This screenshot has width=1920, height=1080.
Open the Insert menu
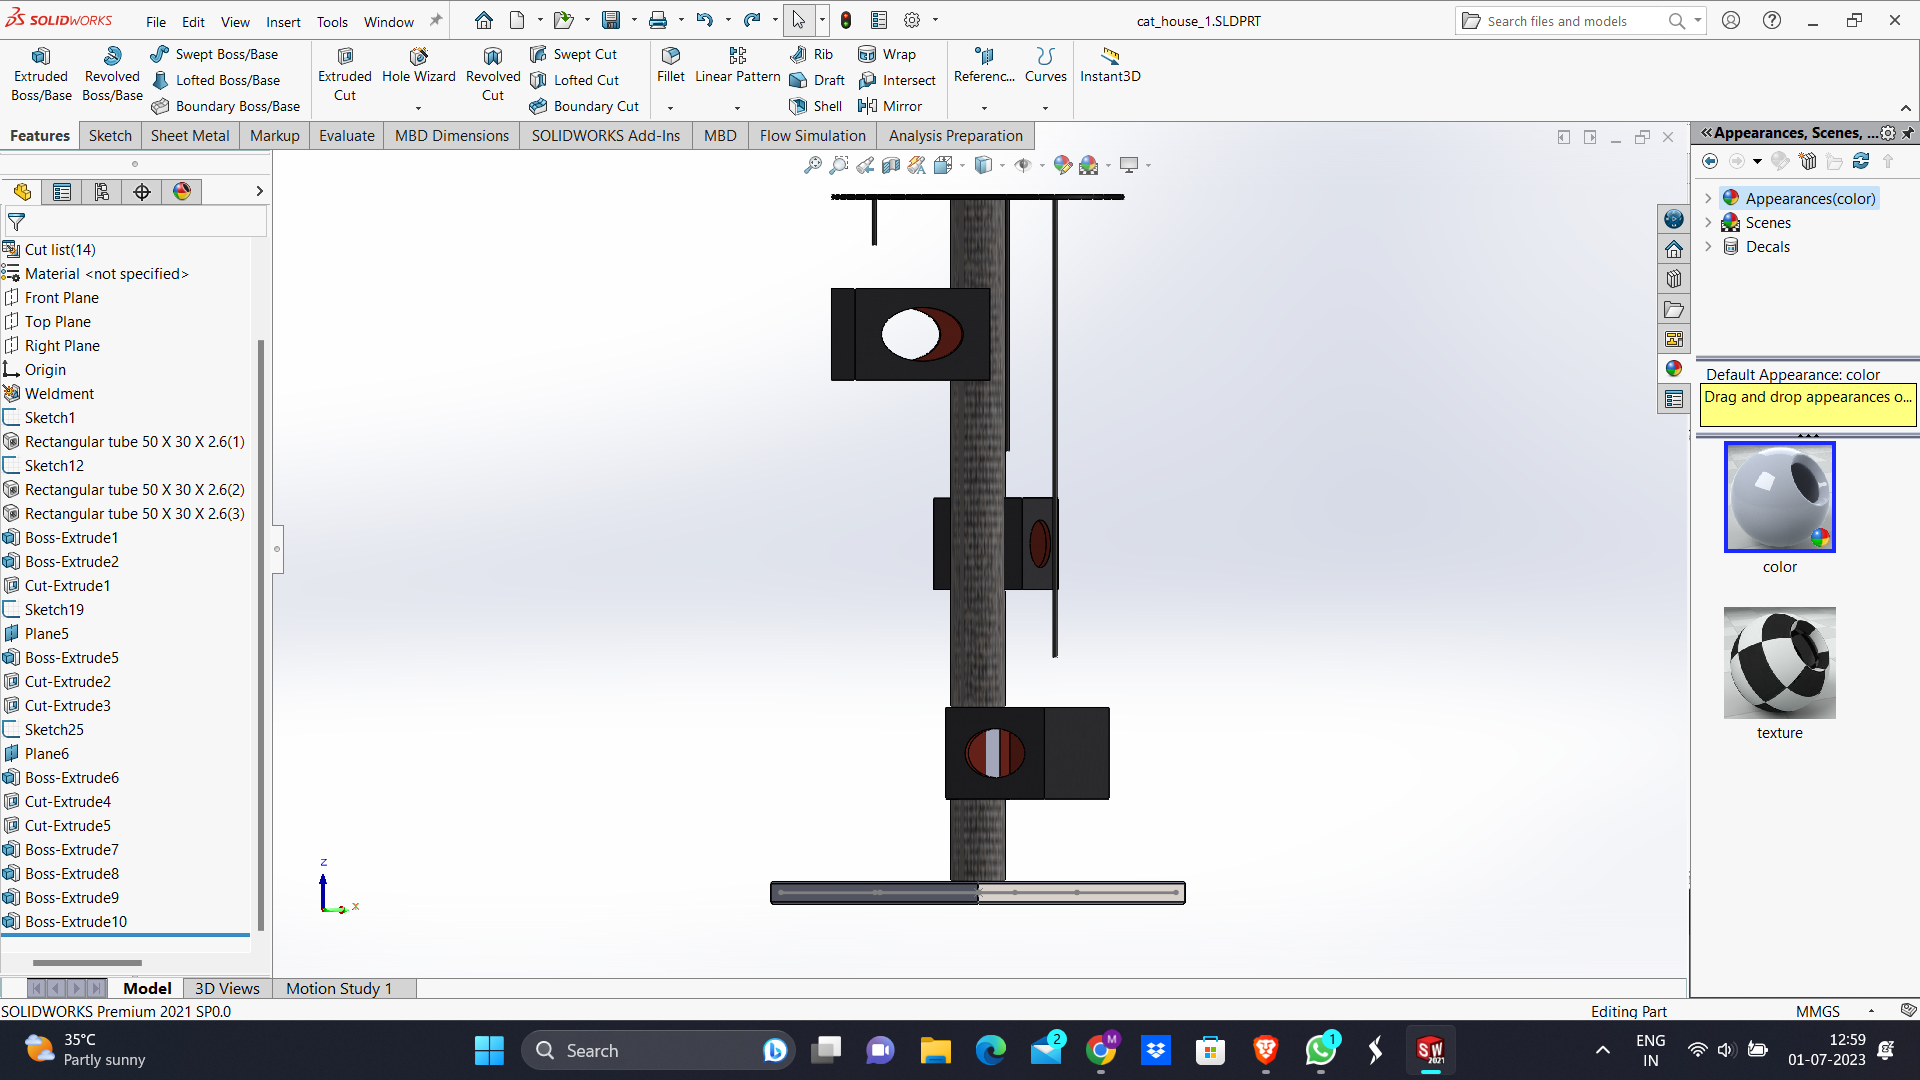pyautogui.click(x=283, y=22)
